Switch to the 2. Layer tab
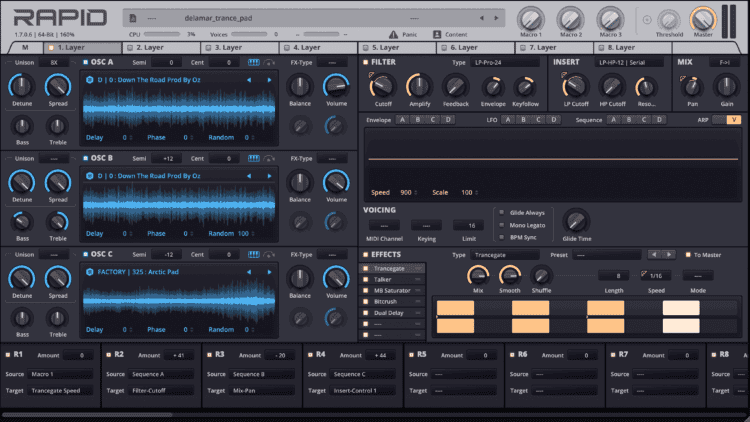This screenshot has width=750, height=422. click(161, 47)
